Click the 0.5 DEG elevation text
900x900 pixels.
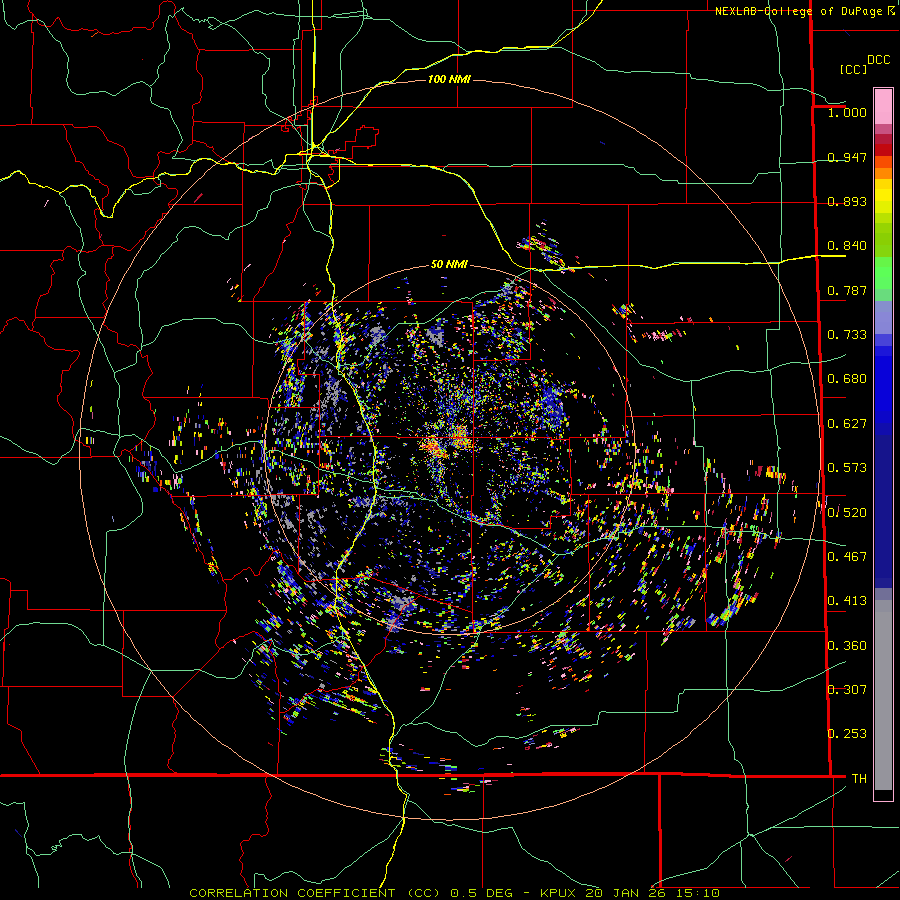482,893
